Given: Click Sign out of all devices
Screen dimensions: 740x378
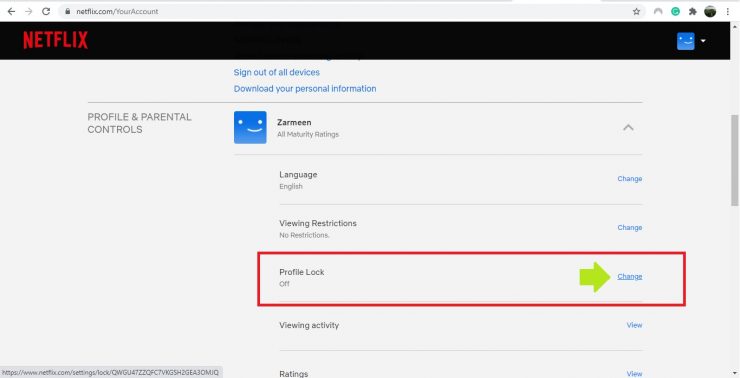Looking at the screenshot, I should pos(277,72).
